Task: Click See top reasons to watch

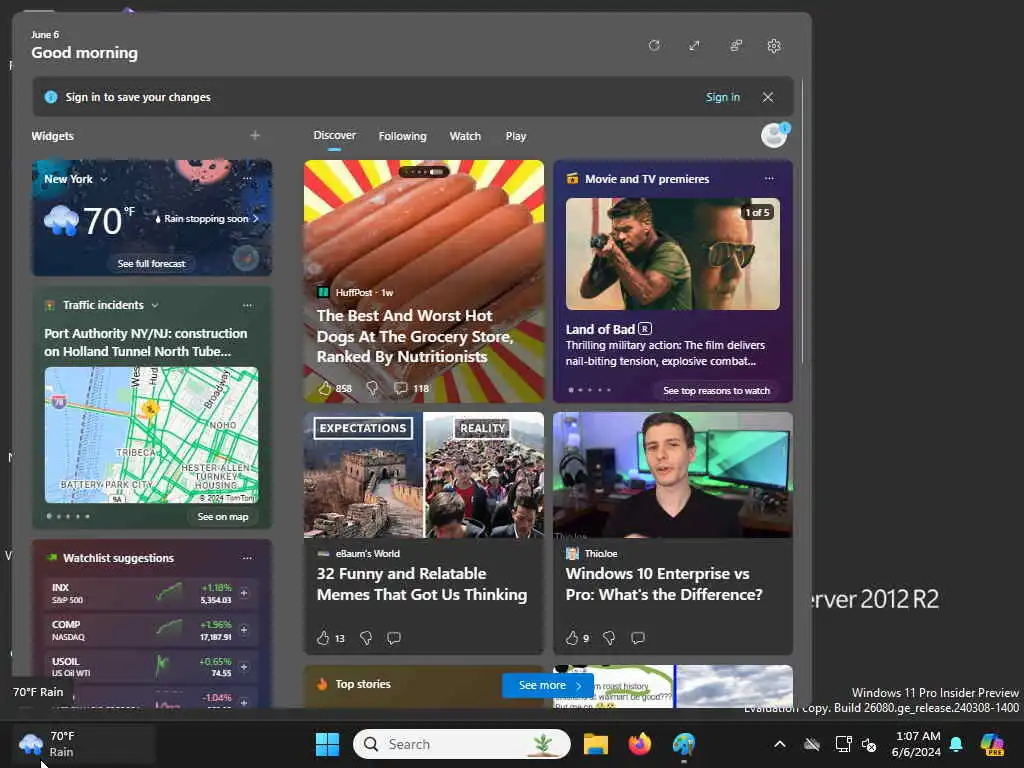Action: pyautogui.click(x=716, y=391)
